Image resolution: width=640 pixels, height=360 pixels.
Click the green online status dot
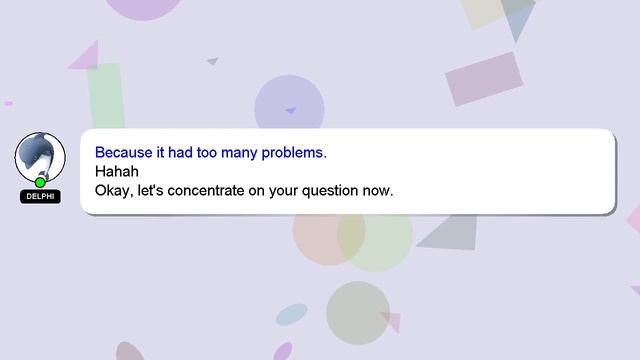[40, 182]
